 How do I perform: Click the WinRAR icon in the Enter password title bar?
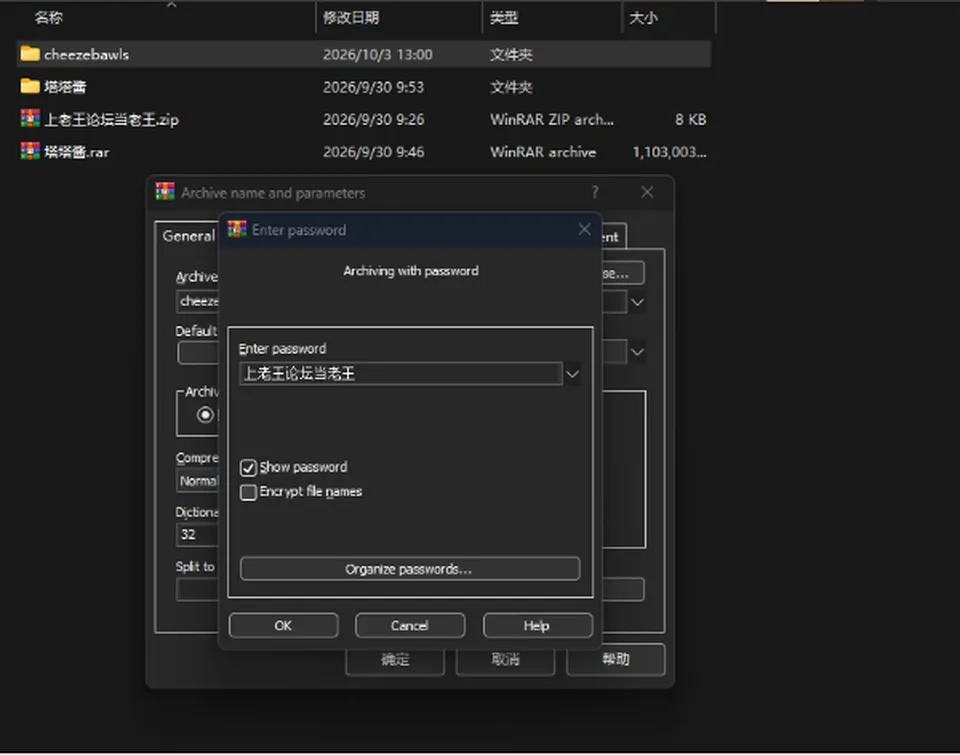click(237, 230)
